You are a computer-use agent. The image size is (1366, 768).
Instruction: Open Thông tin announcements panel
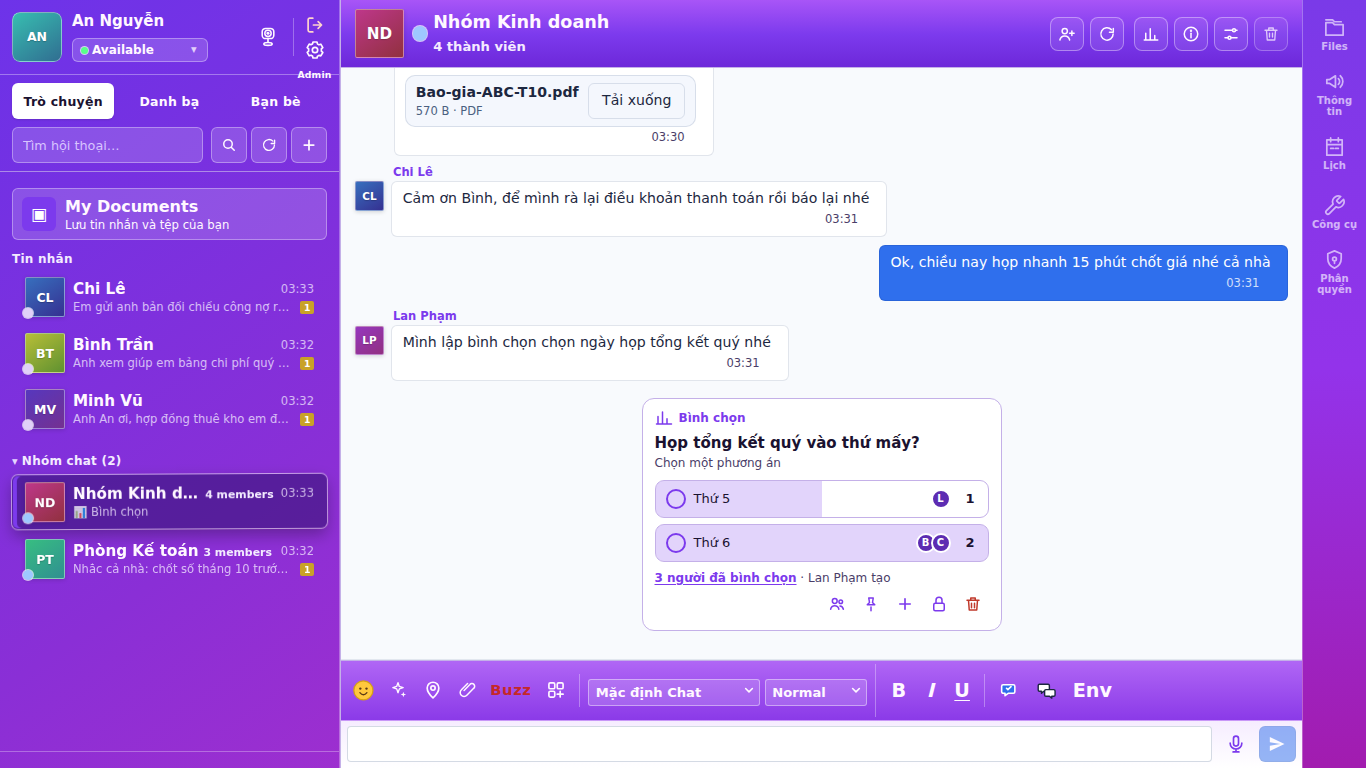click(1334, 94)
